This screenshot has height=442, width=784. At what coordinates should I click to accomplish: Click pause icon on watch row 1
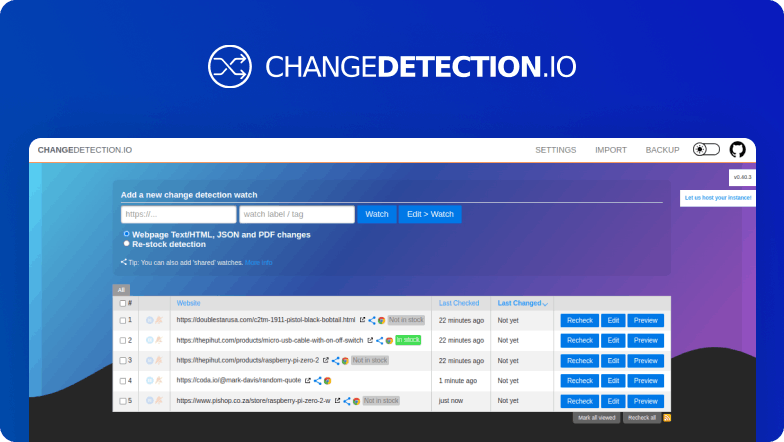click(x=150, y=320)
